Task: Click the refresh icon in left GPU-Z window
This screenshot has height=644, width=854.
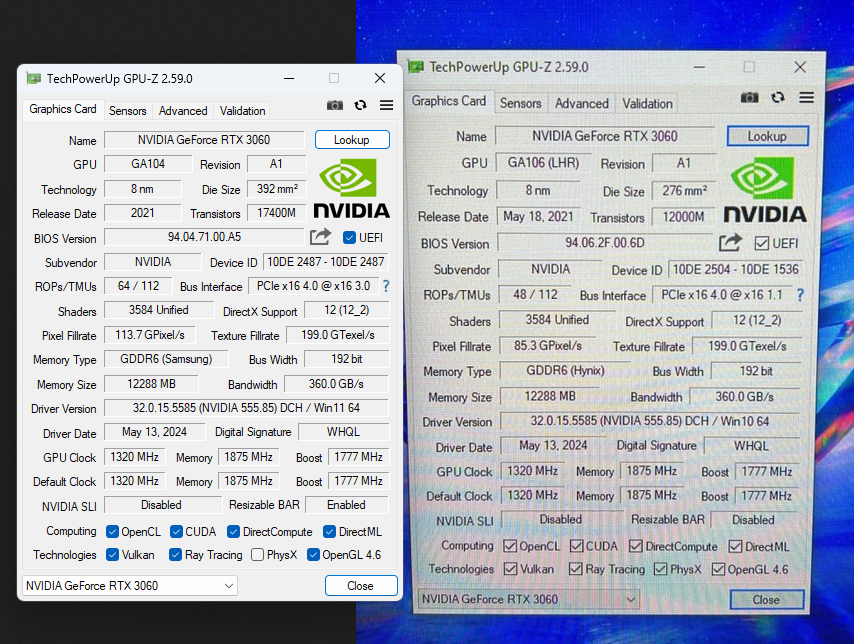Action: pos(361,105)
